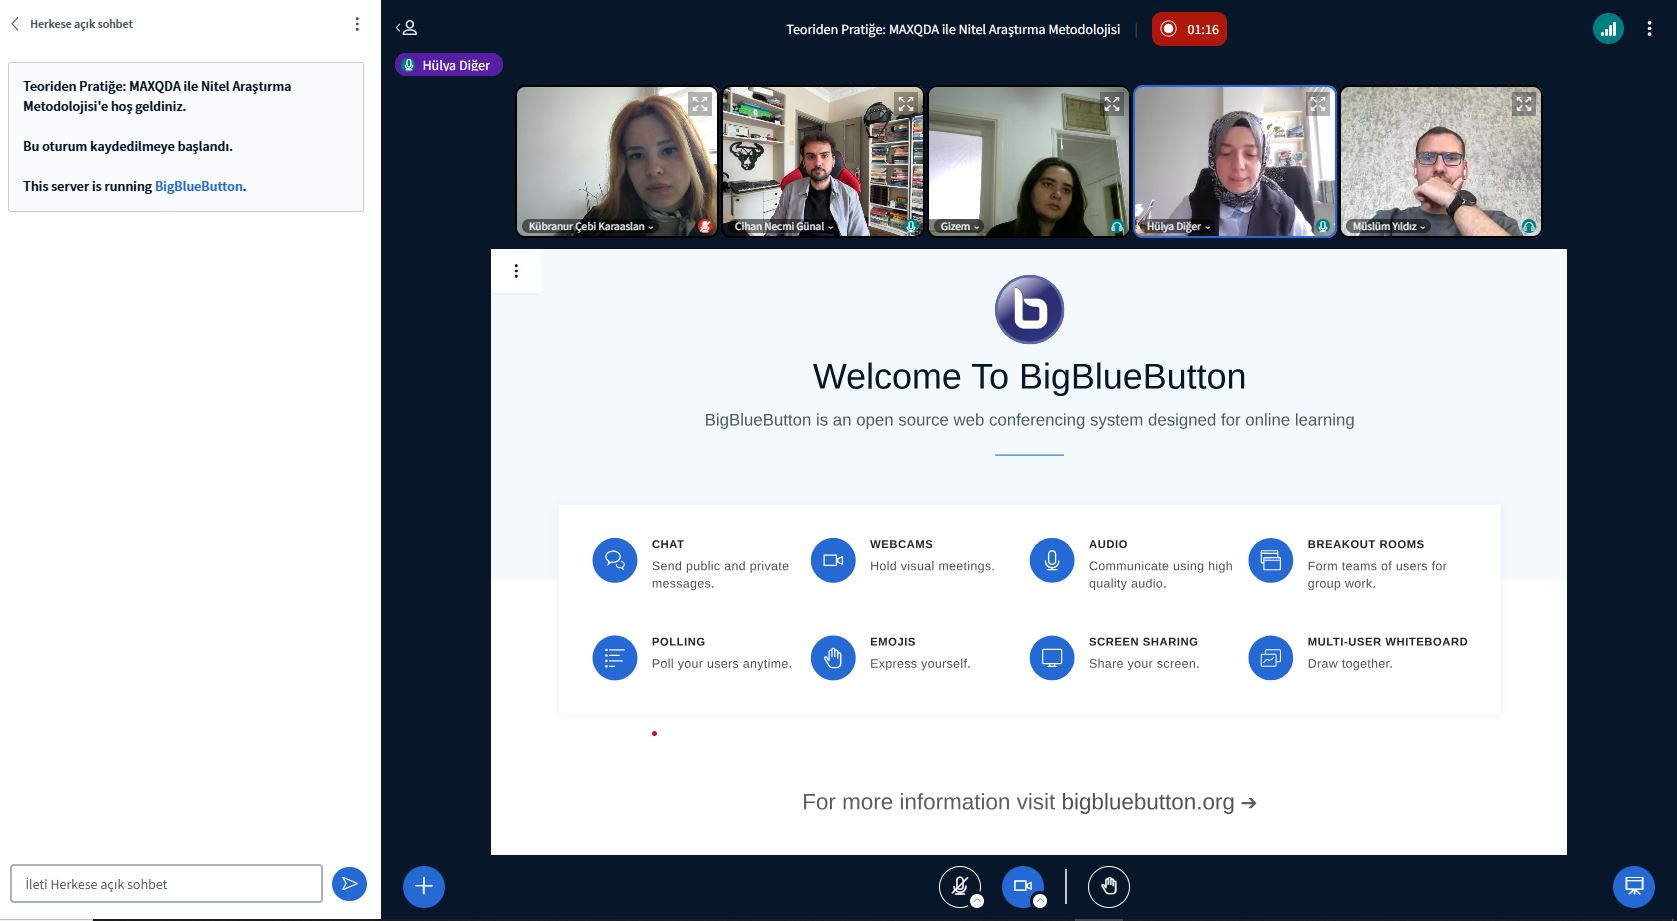1677x921 pixels.
Task: Unmute the microphone button
Action: coord(958,885)
